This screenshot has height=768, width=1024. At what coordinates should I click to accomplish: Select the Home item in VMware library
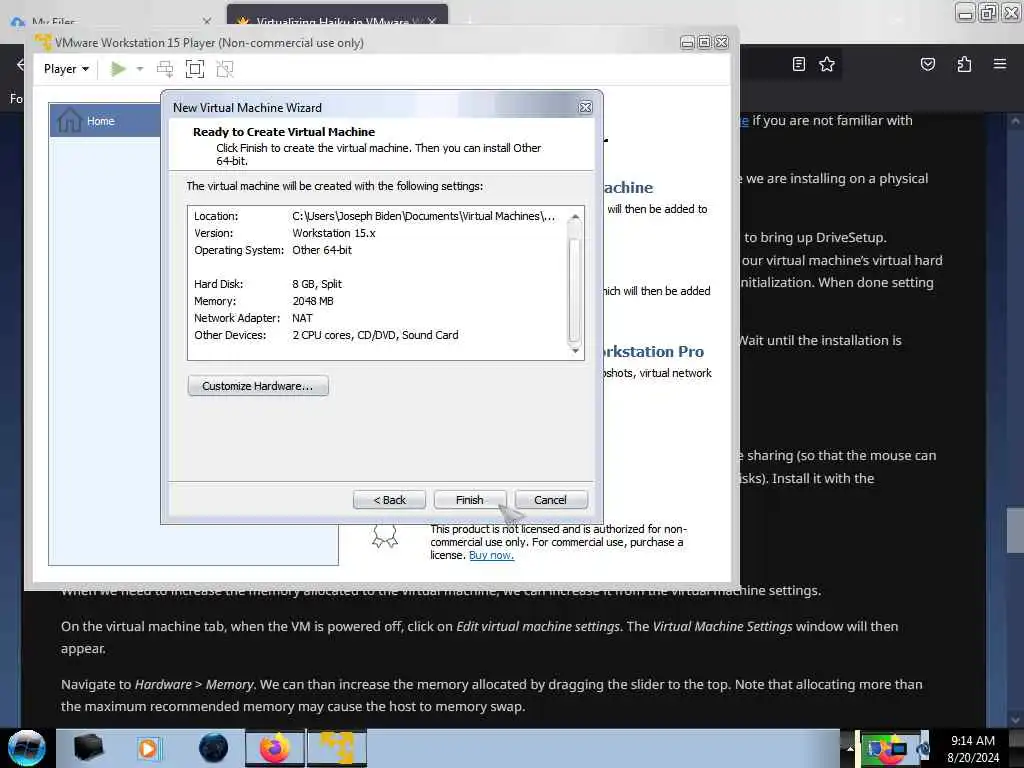click(105, 121)
